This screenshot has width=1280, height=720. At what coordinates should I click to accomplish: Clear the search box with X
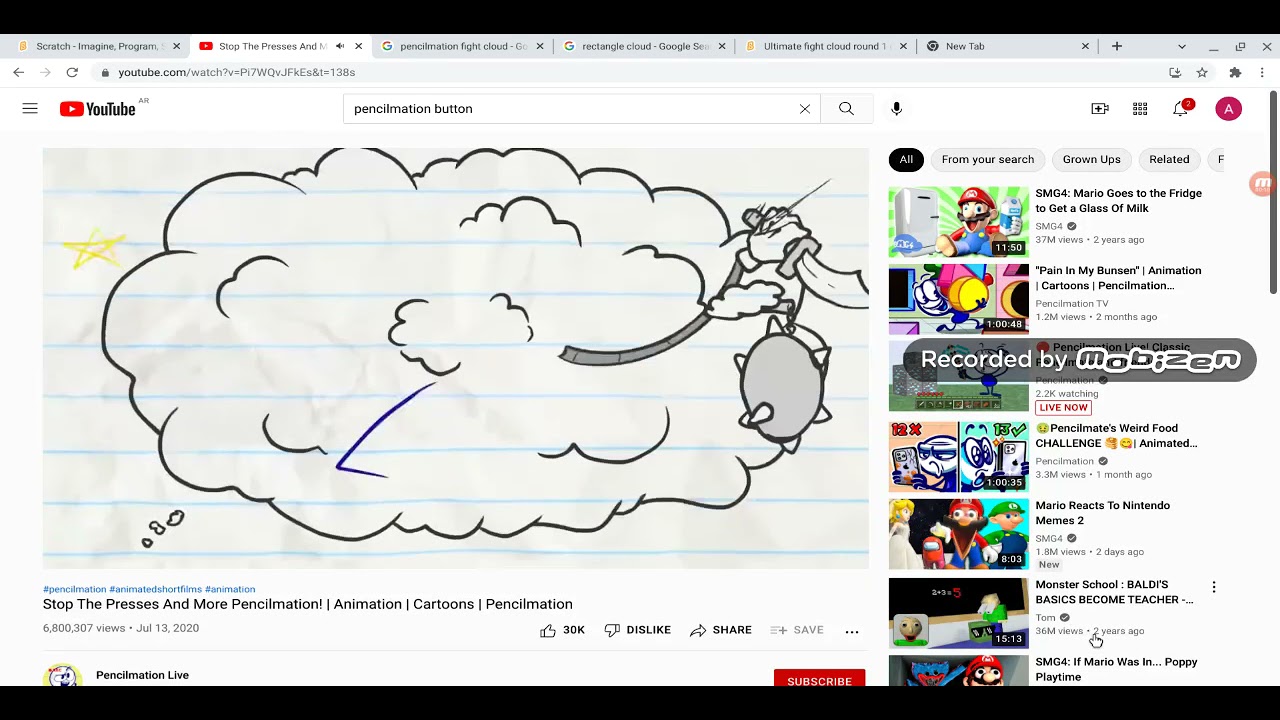pos(805,109)
